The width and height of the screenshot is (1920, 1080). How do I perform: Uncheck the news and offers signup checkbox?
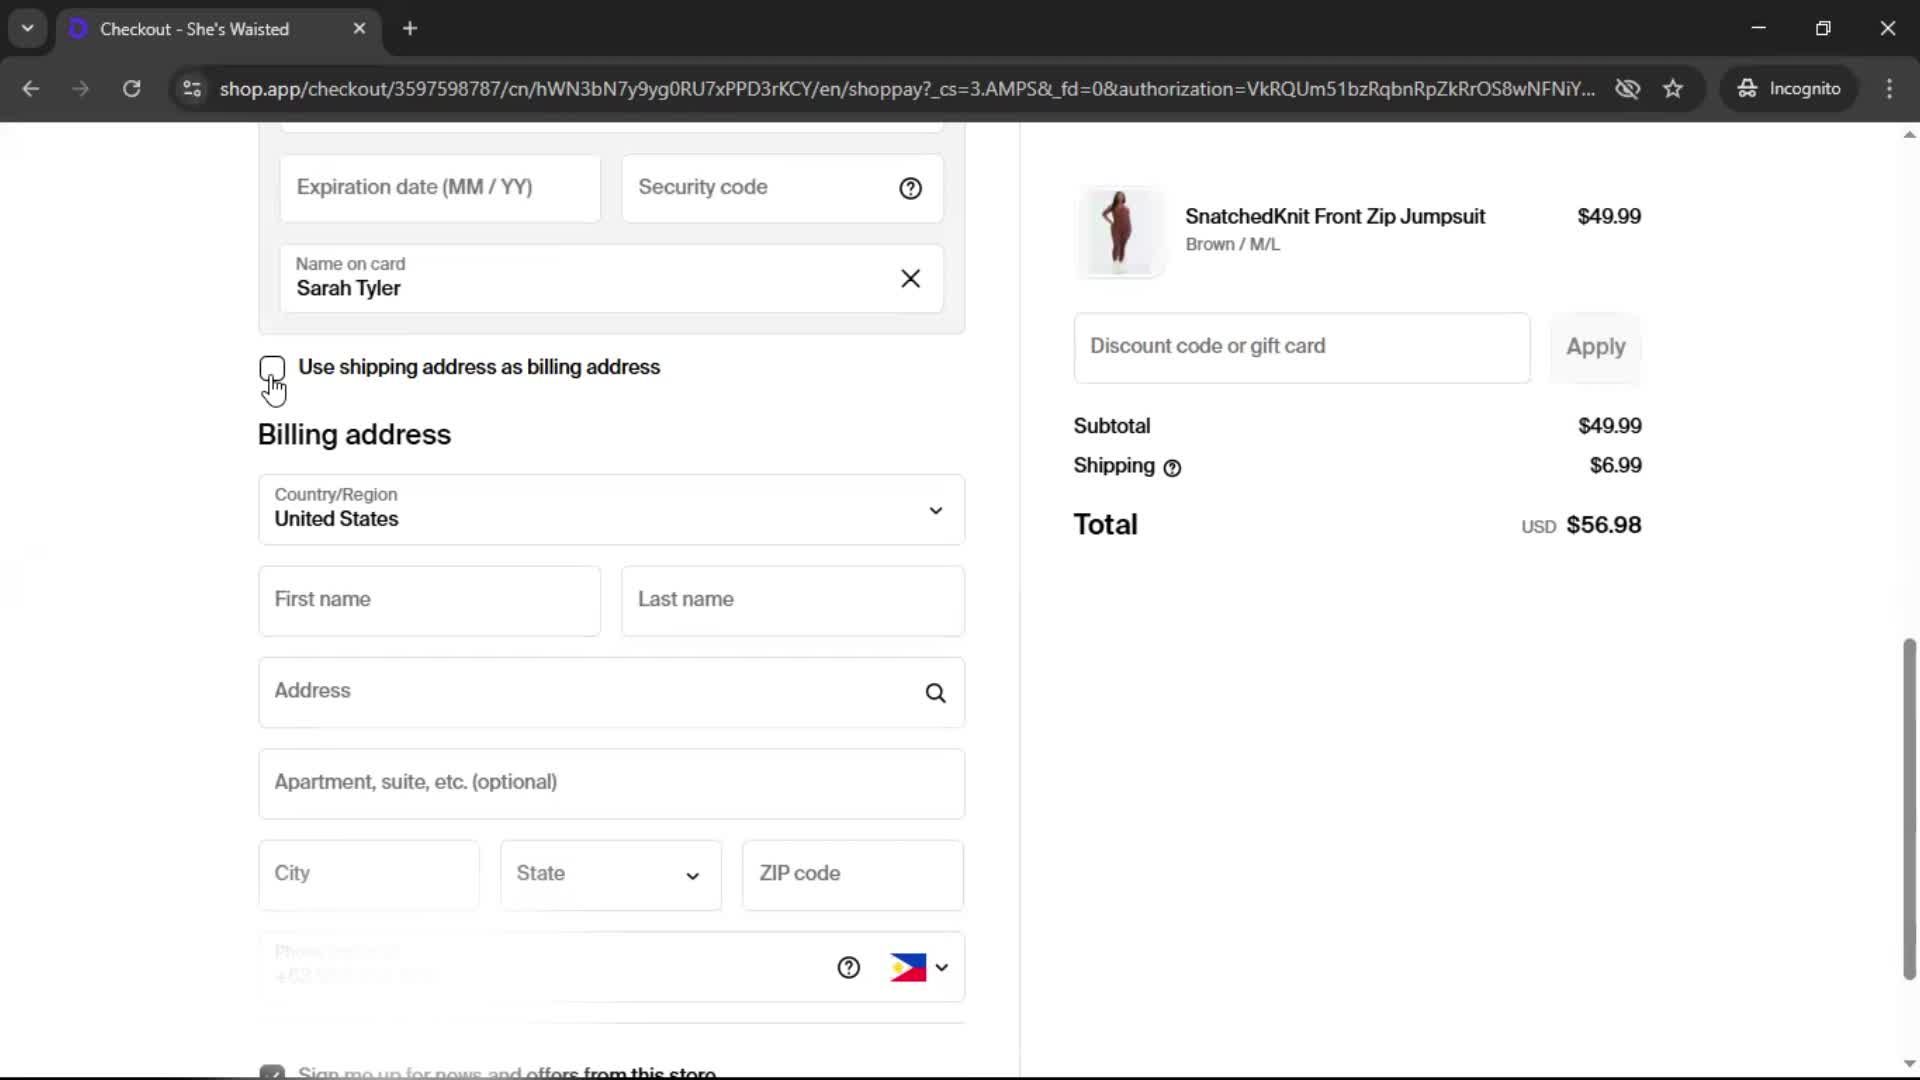tap(272, 1072)
